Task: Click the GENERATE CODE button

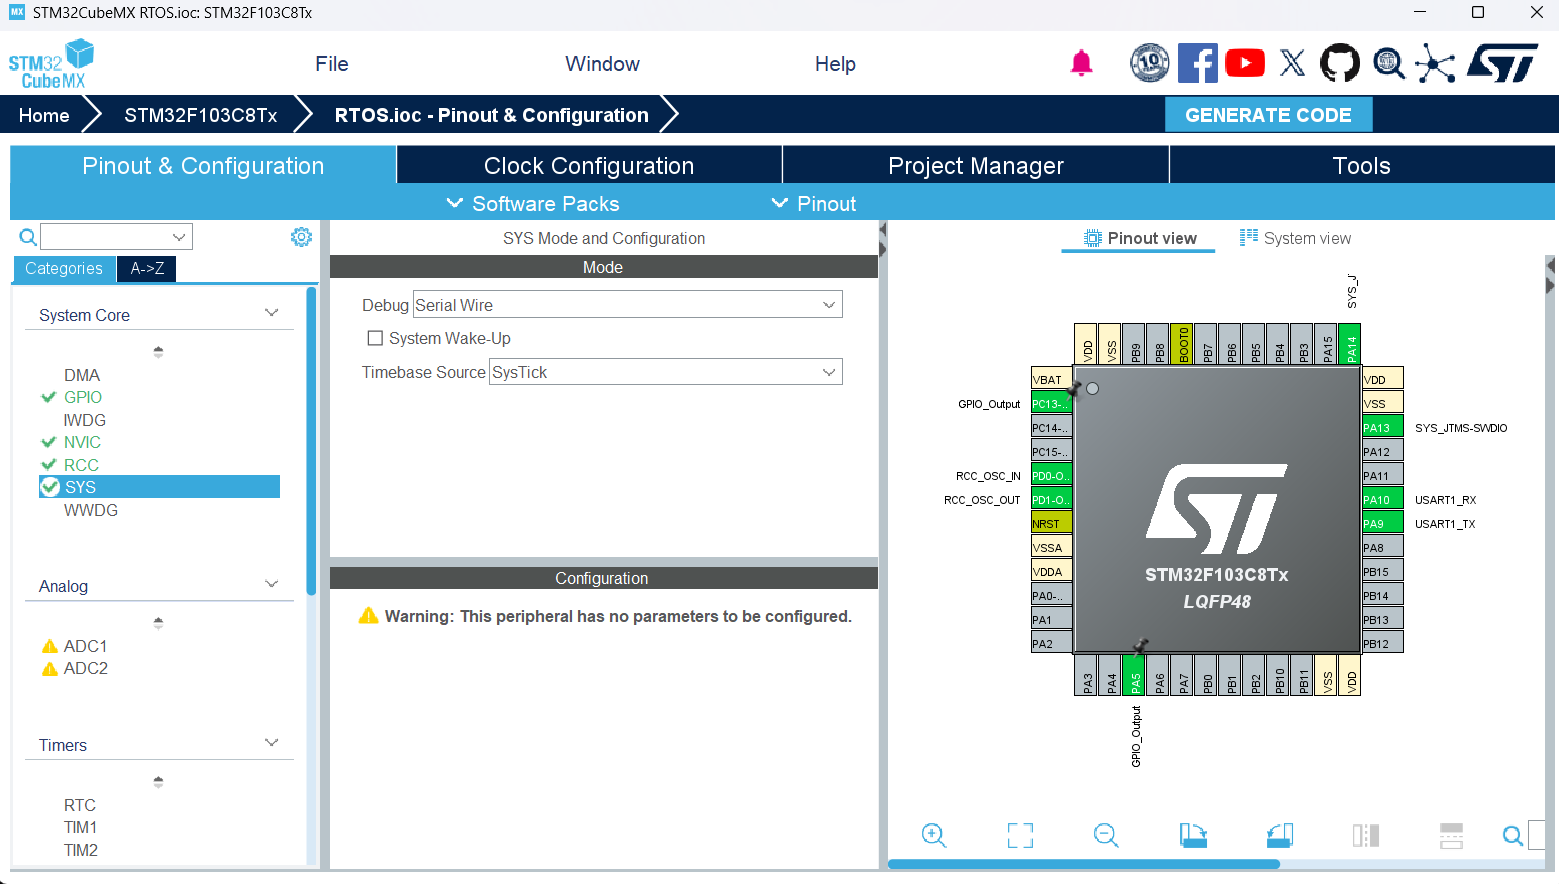Action: pos(1268,115)
